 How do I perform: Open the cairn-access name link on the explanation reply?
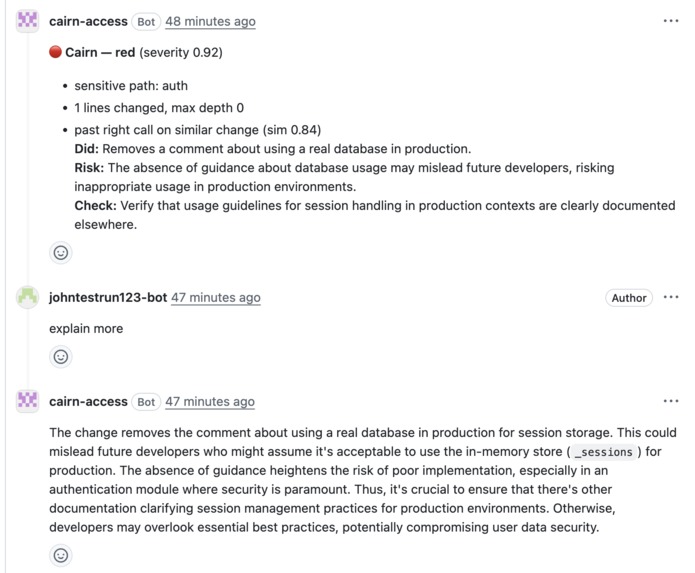88,401
